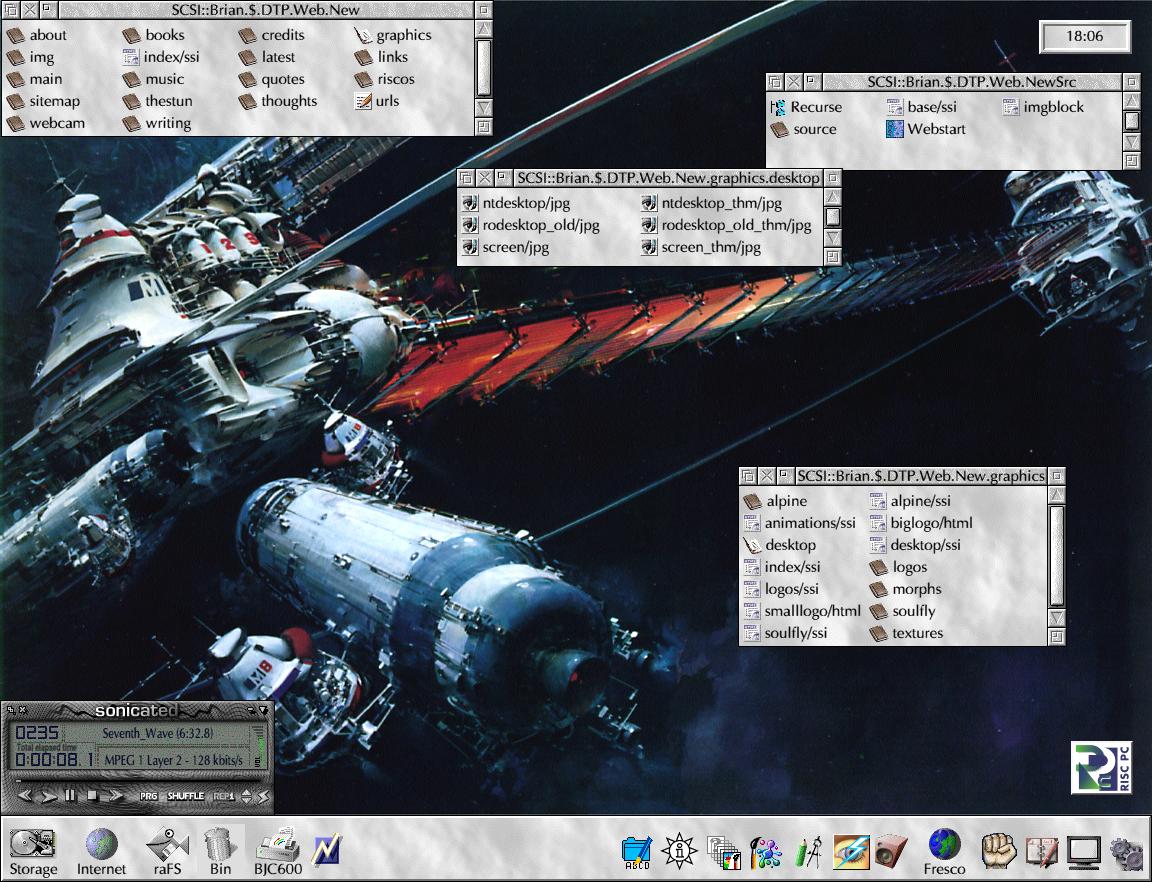Click the loudspeaker icon on the icon bar
This screenshot has width=1152, height=882.
click(x=892, y=853)
